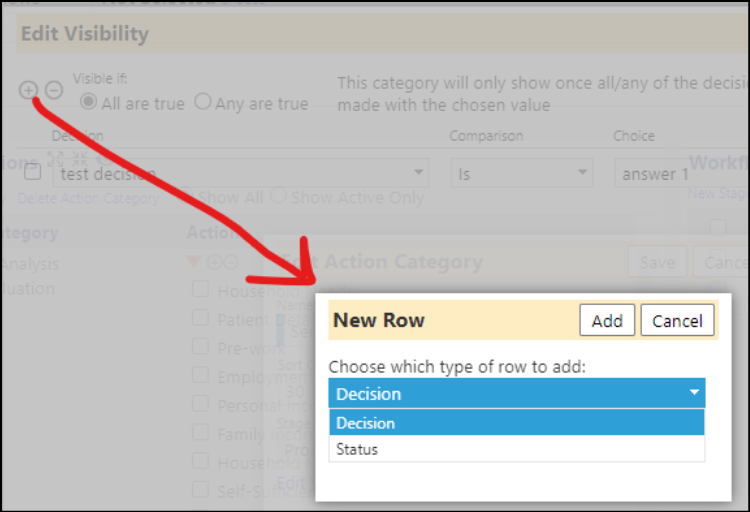Click the add row plus icon
The height and width of the screenshot is (512, 750).
tap(29, 90)
